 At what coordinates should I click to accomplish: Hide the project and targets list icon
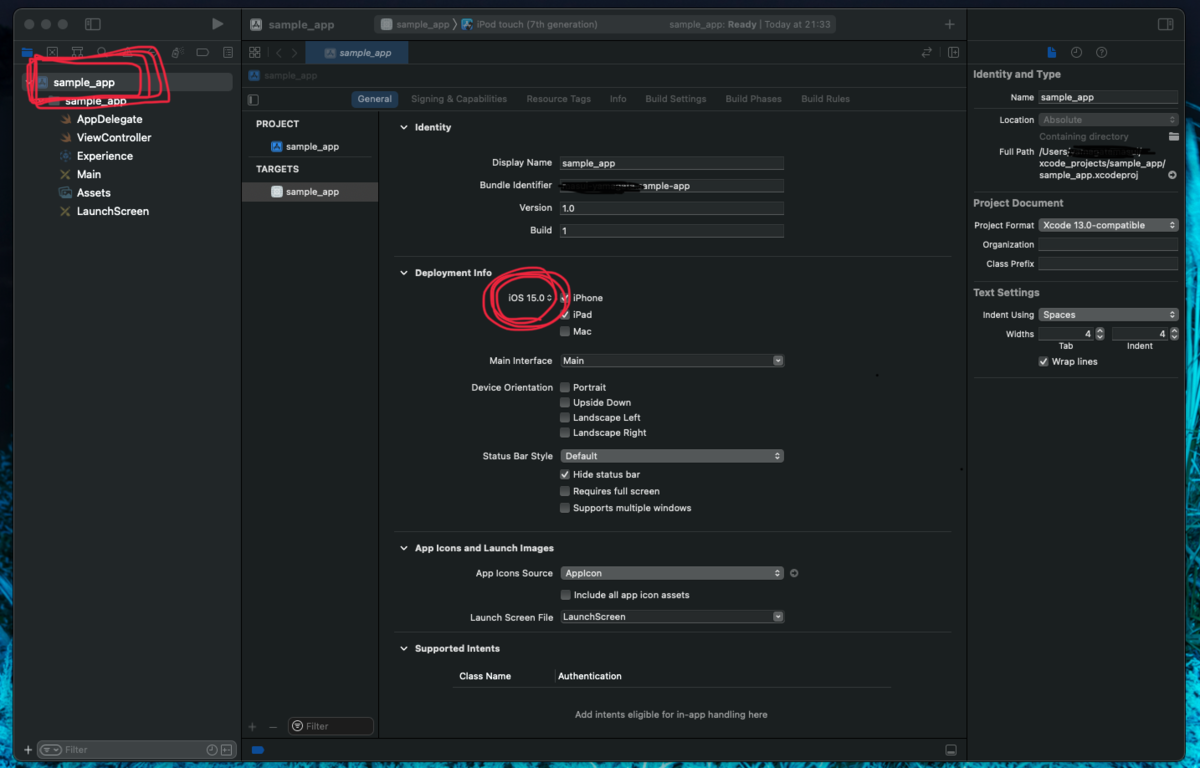(x=253, y=99)
